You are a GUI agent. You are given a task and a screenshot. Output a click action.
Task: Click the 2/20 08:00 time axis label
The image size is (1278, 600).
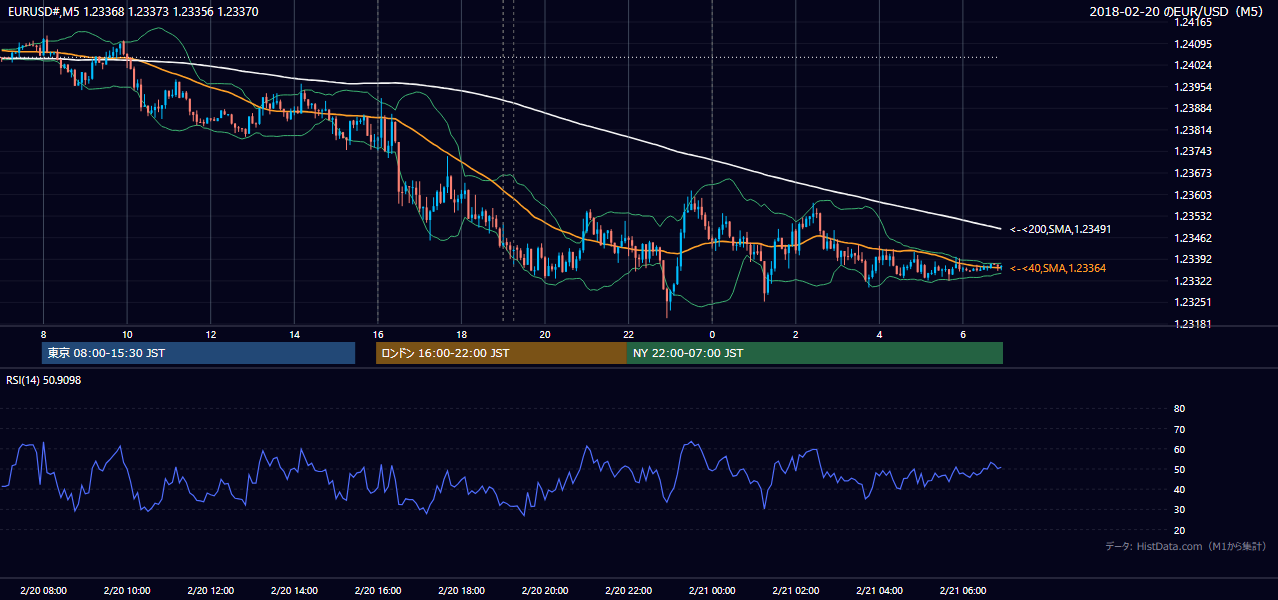(43, 590)
